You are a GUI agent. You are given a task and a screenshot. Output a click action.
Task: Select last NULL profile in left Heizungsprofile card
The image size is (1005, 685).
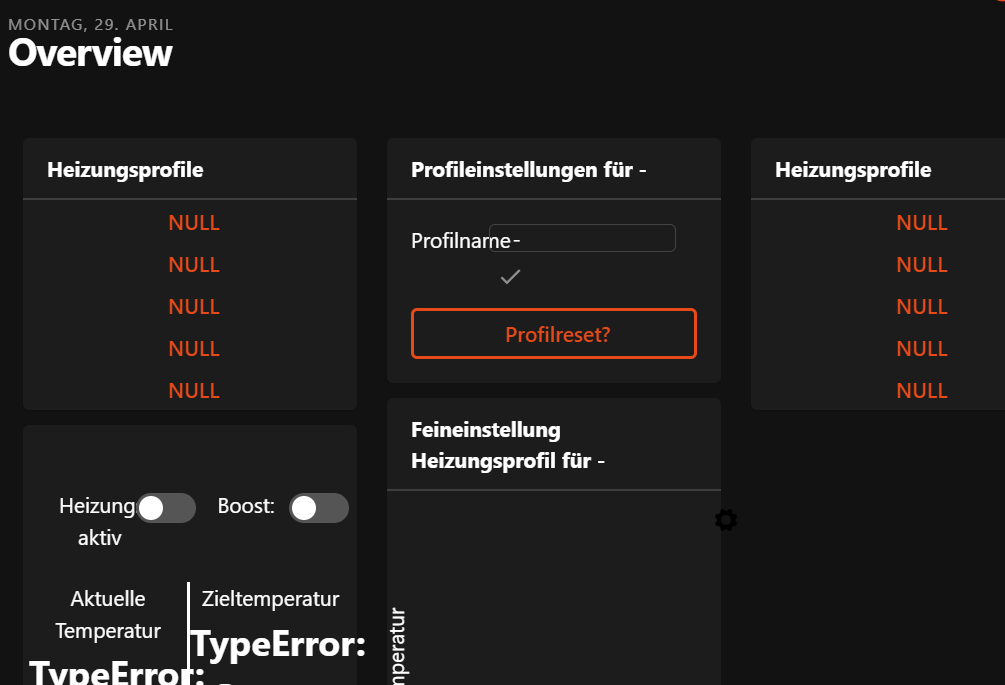tap(194, 391)
